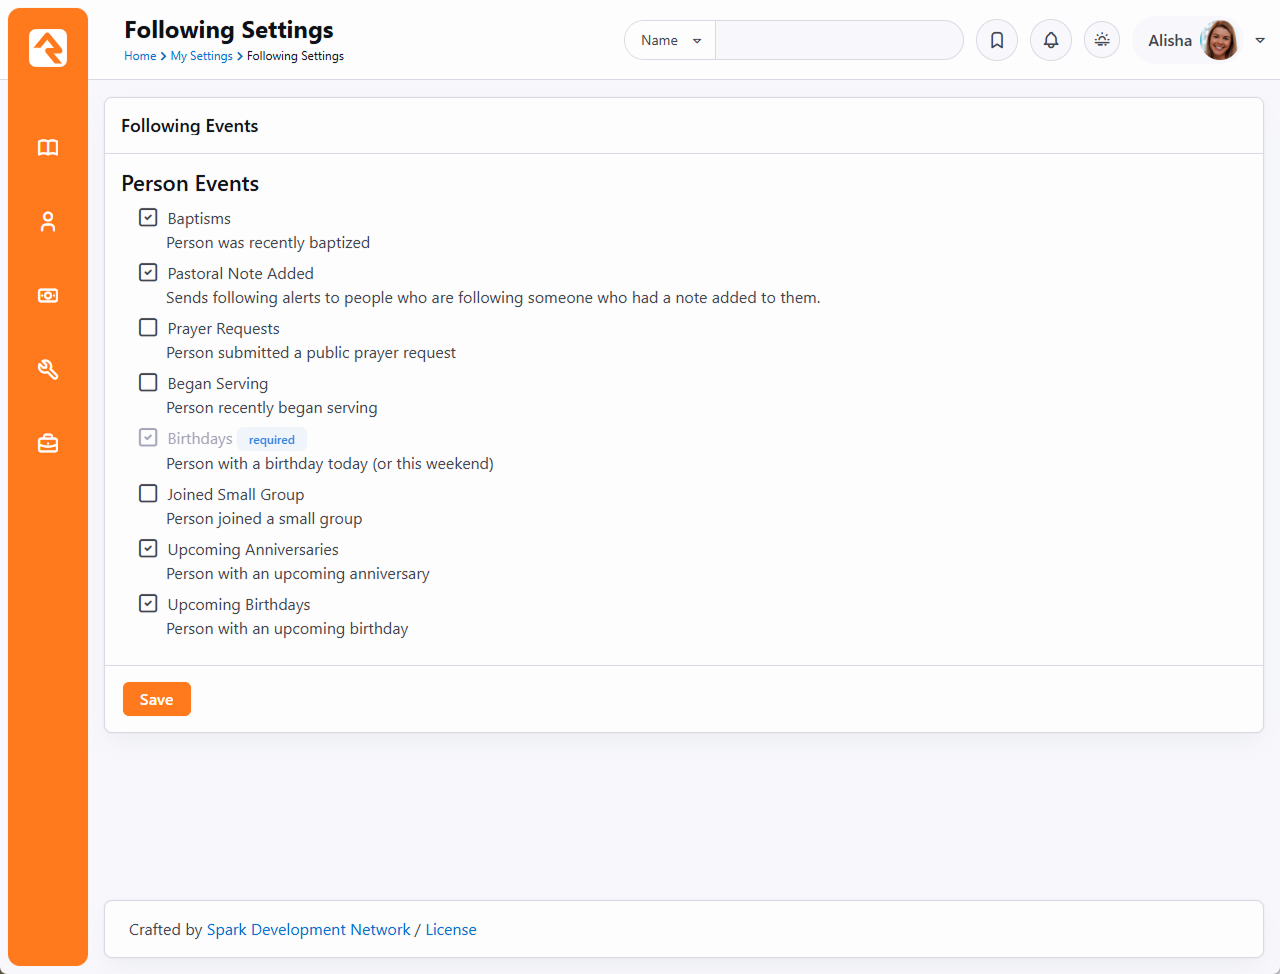Open the Name search type dropdown
The height and width of the screenshot is (974, 1280).
[x=670, y=41]
